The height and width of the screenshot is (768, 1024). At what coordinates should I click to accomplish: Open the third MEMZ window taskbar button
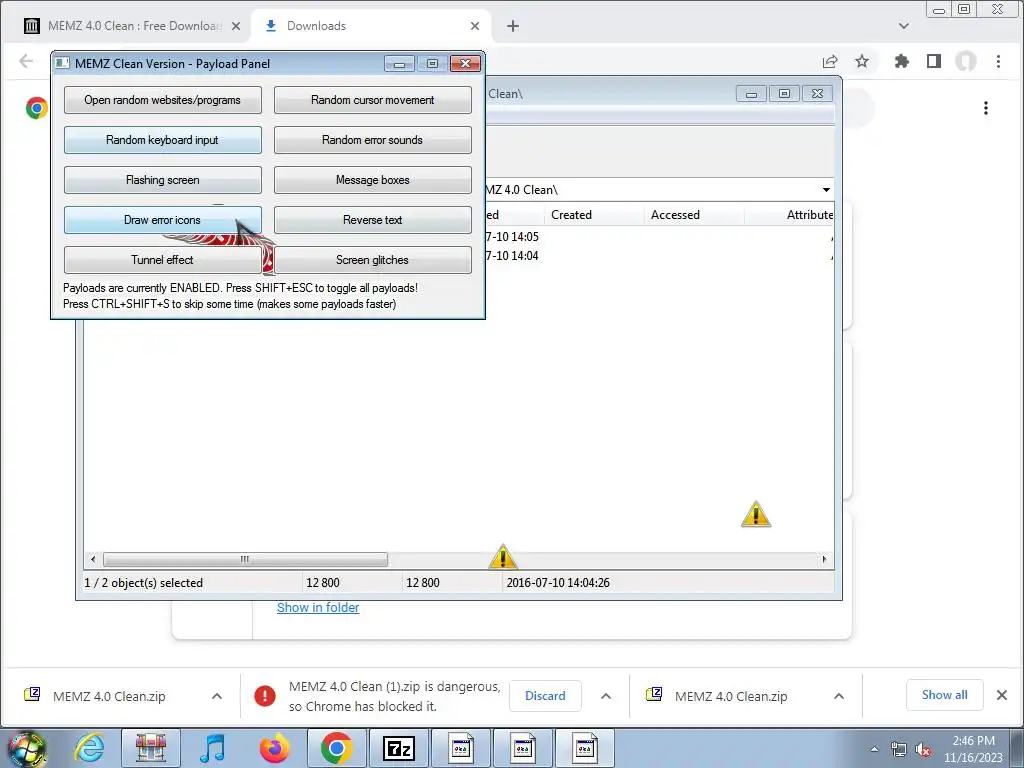click(x=584, y=748)
